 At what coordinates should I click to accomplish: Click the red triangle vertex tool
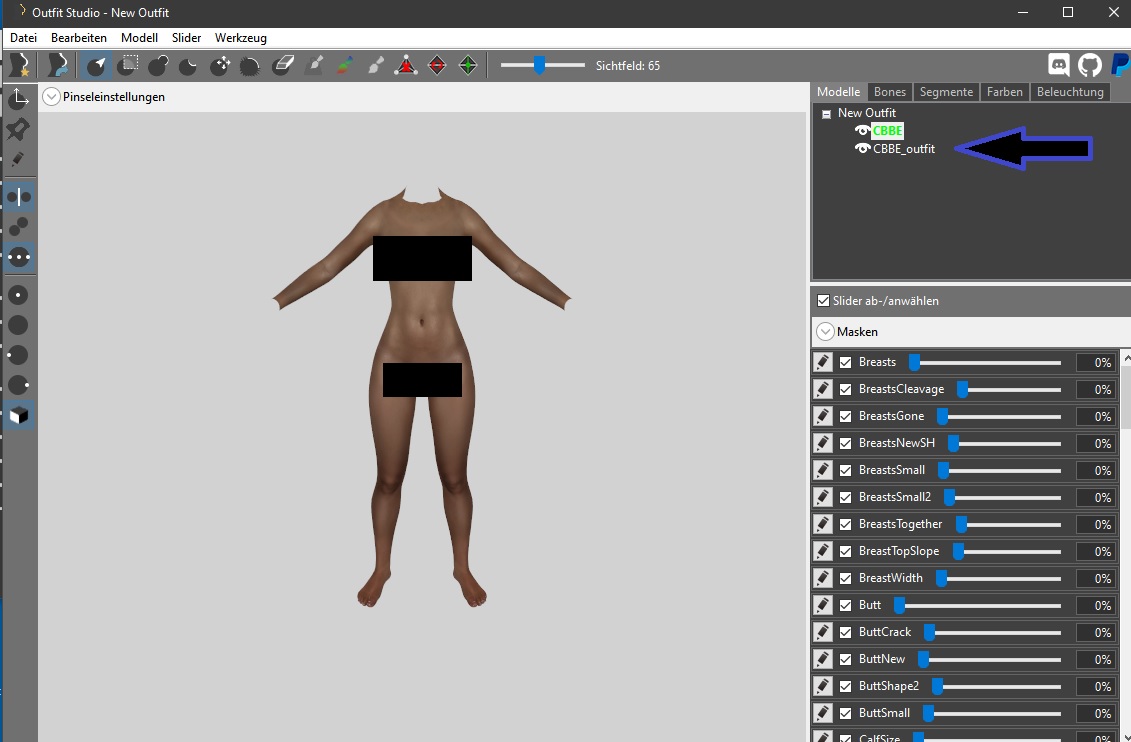[x=405, y=66]
